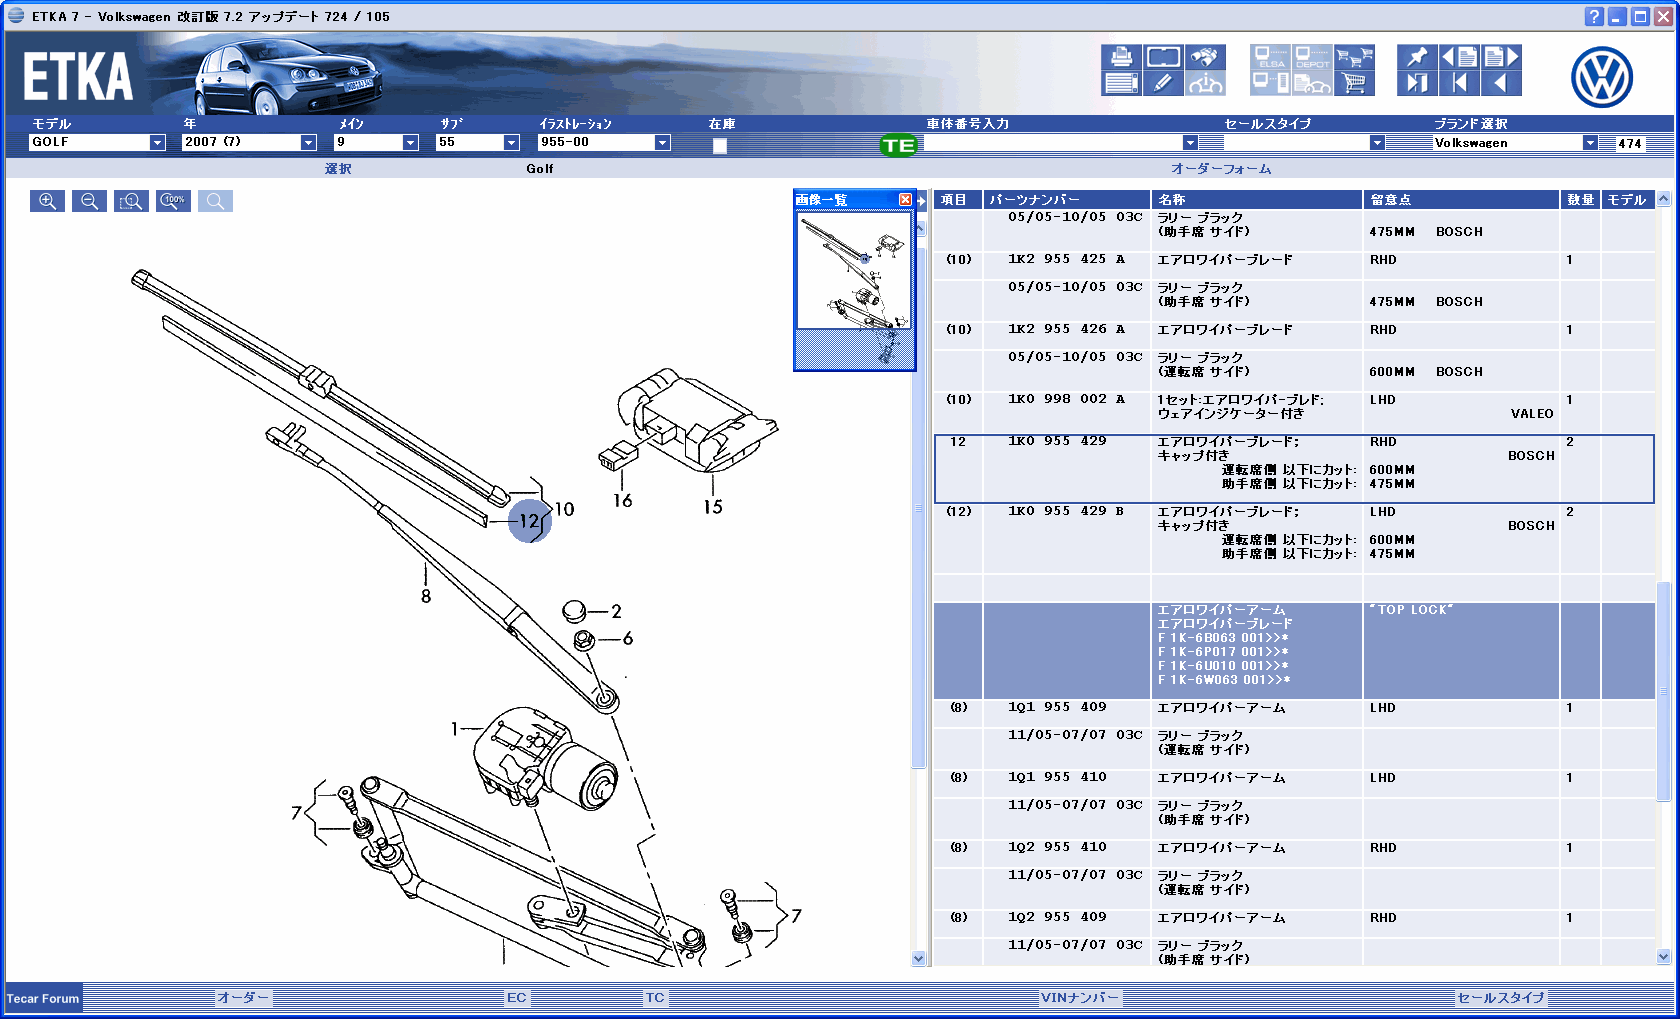
Task: Click the ELSA connection icon
Action: [x=1270, y=57]
